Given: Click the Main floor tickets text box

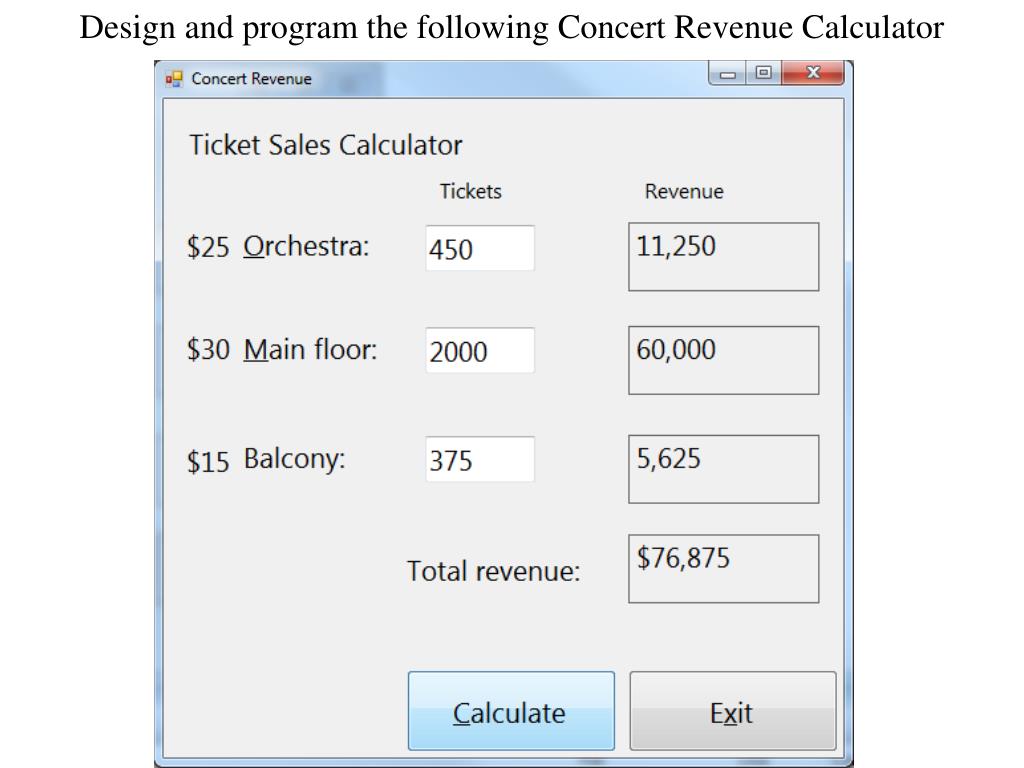Looking at the screenshot, I should [x=480, y=351].
